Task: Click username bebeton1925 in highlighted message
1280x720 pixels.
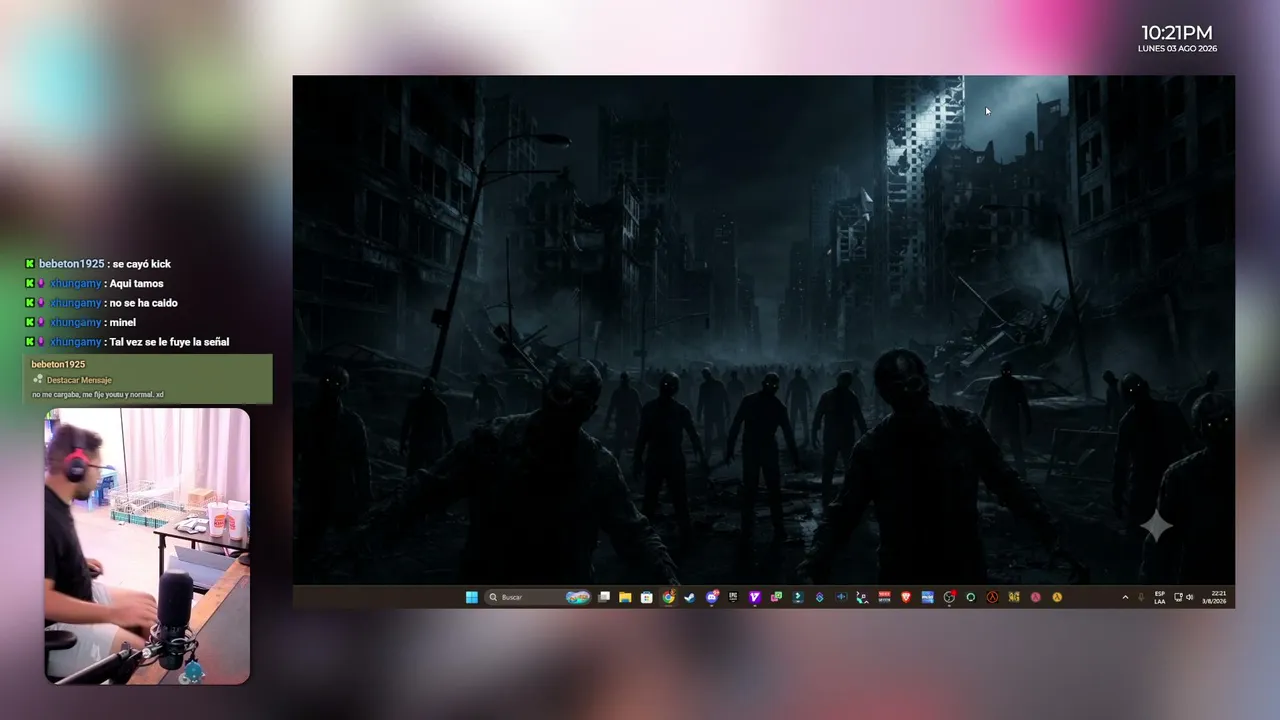Action: click(x=58, y=365)
